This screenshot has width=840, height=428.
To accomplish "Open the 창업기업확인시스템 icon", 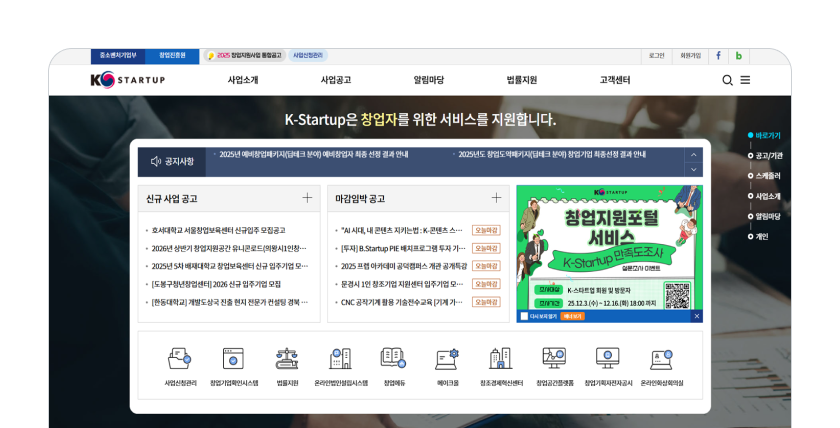I will tap(233, 358).
